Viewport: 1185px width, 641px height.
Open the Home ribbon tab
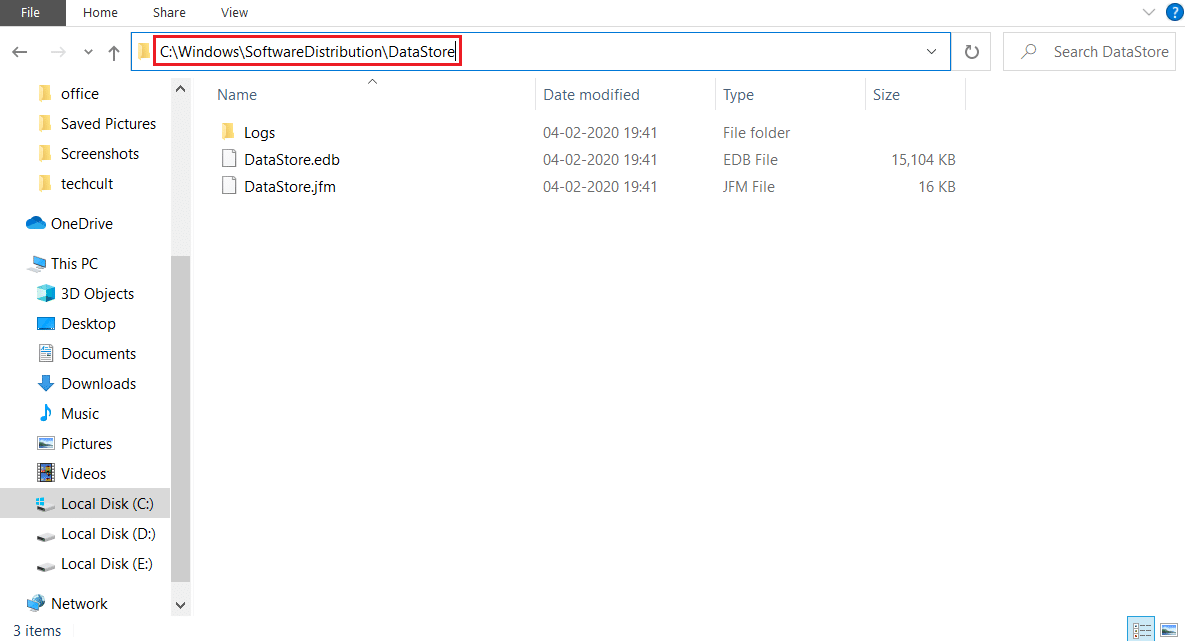tap(101, 13)
